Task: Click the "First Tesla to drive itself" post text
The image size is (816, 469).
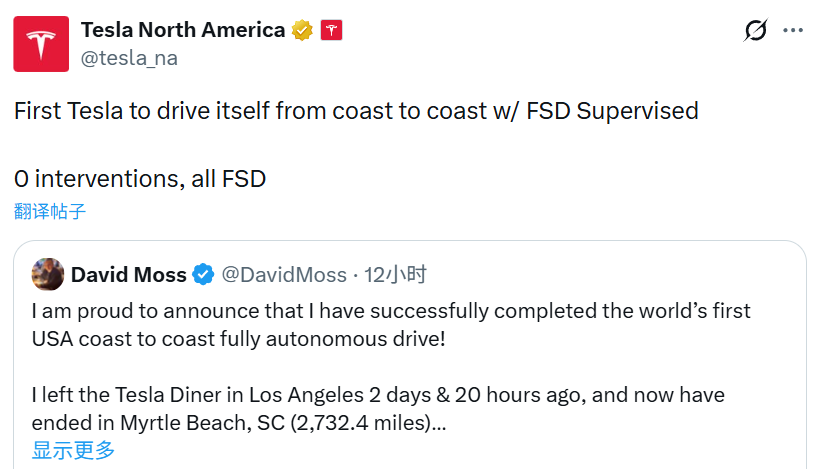Action: (356, 111)
